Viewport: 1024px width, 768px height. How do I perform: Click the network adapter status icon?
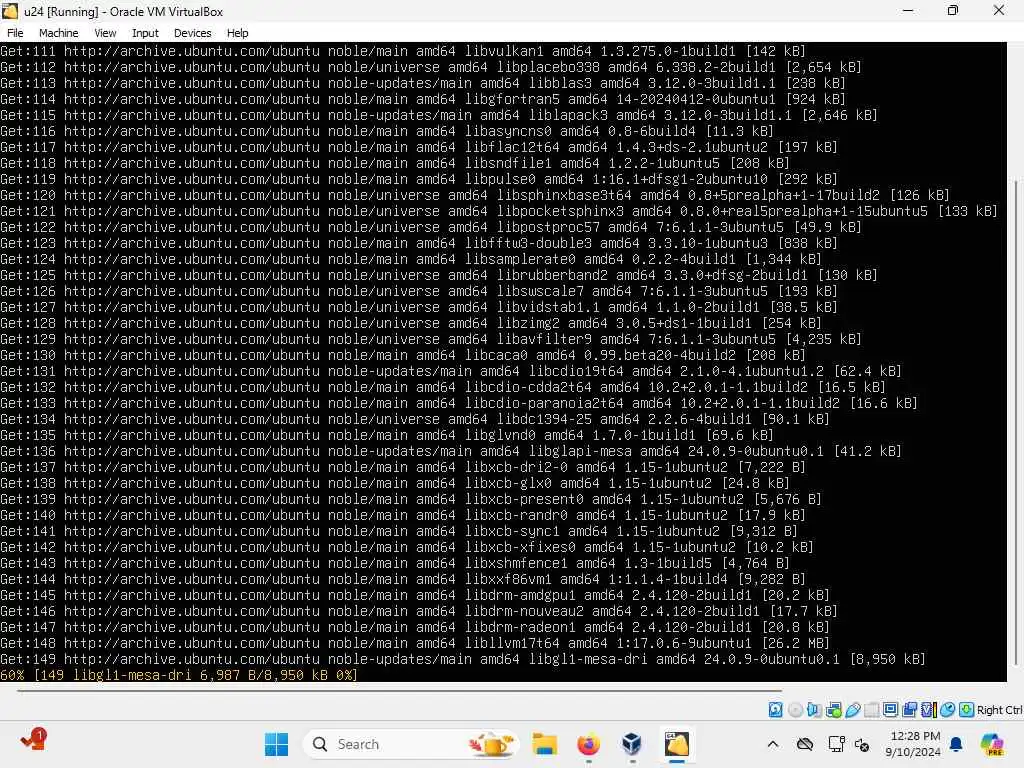pyautogui.click(x=834, y=710)
